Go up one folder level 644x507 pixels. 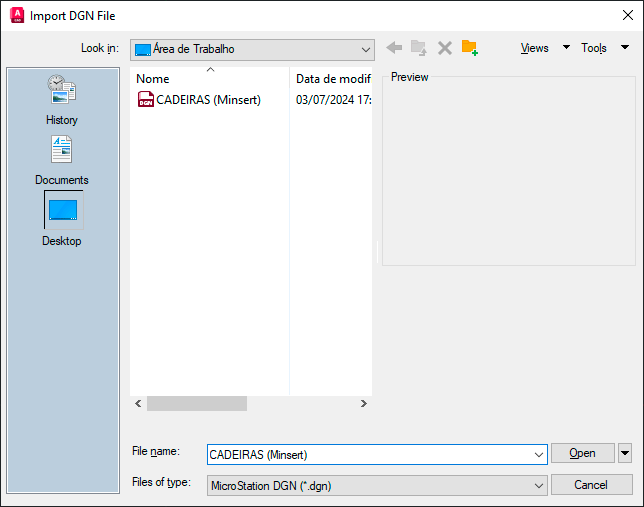pos(419,48)
